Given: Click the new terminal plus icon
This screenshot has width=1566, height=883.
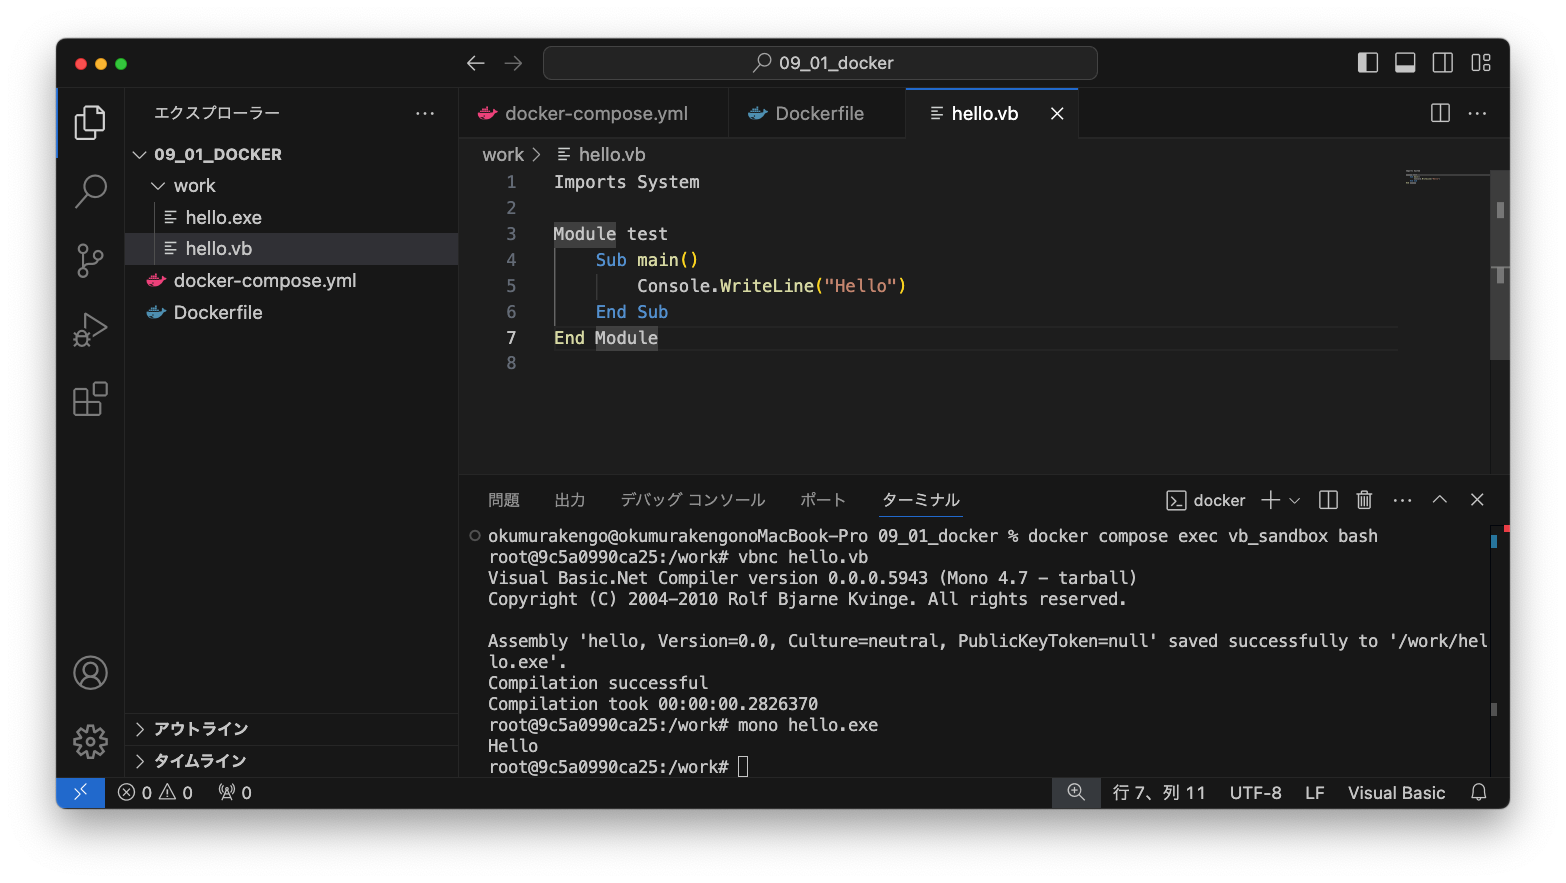Looking at the screenshot, I should 1270,500.
